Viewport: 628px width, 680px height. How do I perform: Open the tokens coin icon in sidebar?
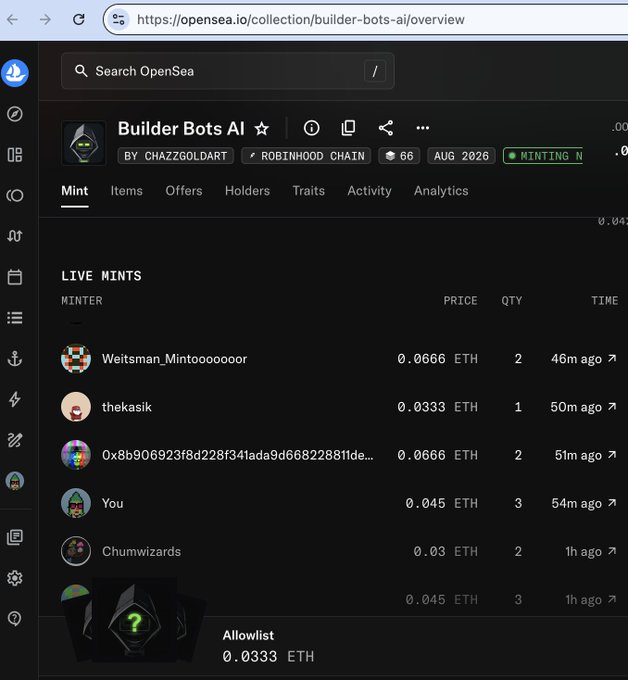click(x=15, y=196)
